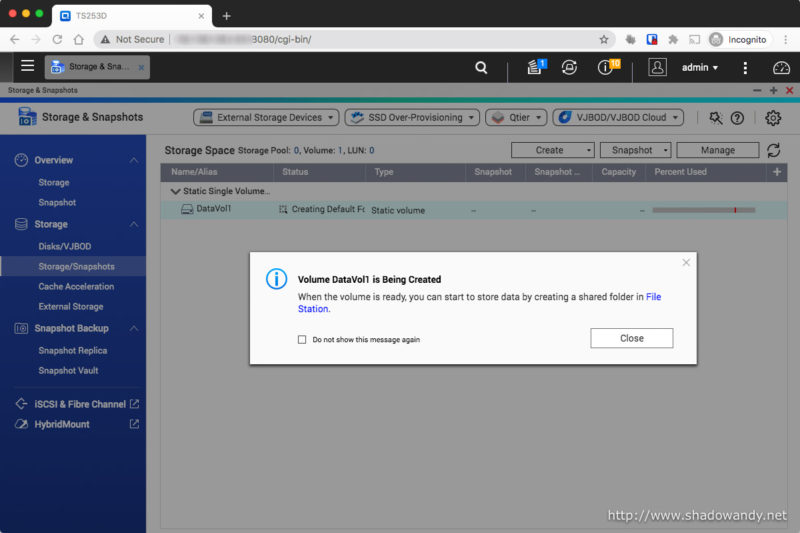Image resolution: width=800 pixels, height=533 pixels.
Task: Click the search magnifier icon in top bar
Action: pyautogui.click(x=481, y=67)
